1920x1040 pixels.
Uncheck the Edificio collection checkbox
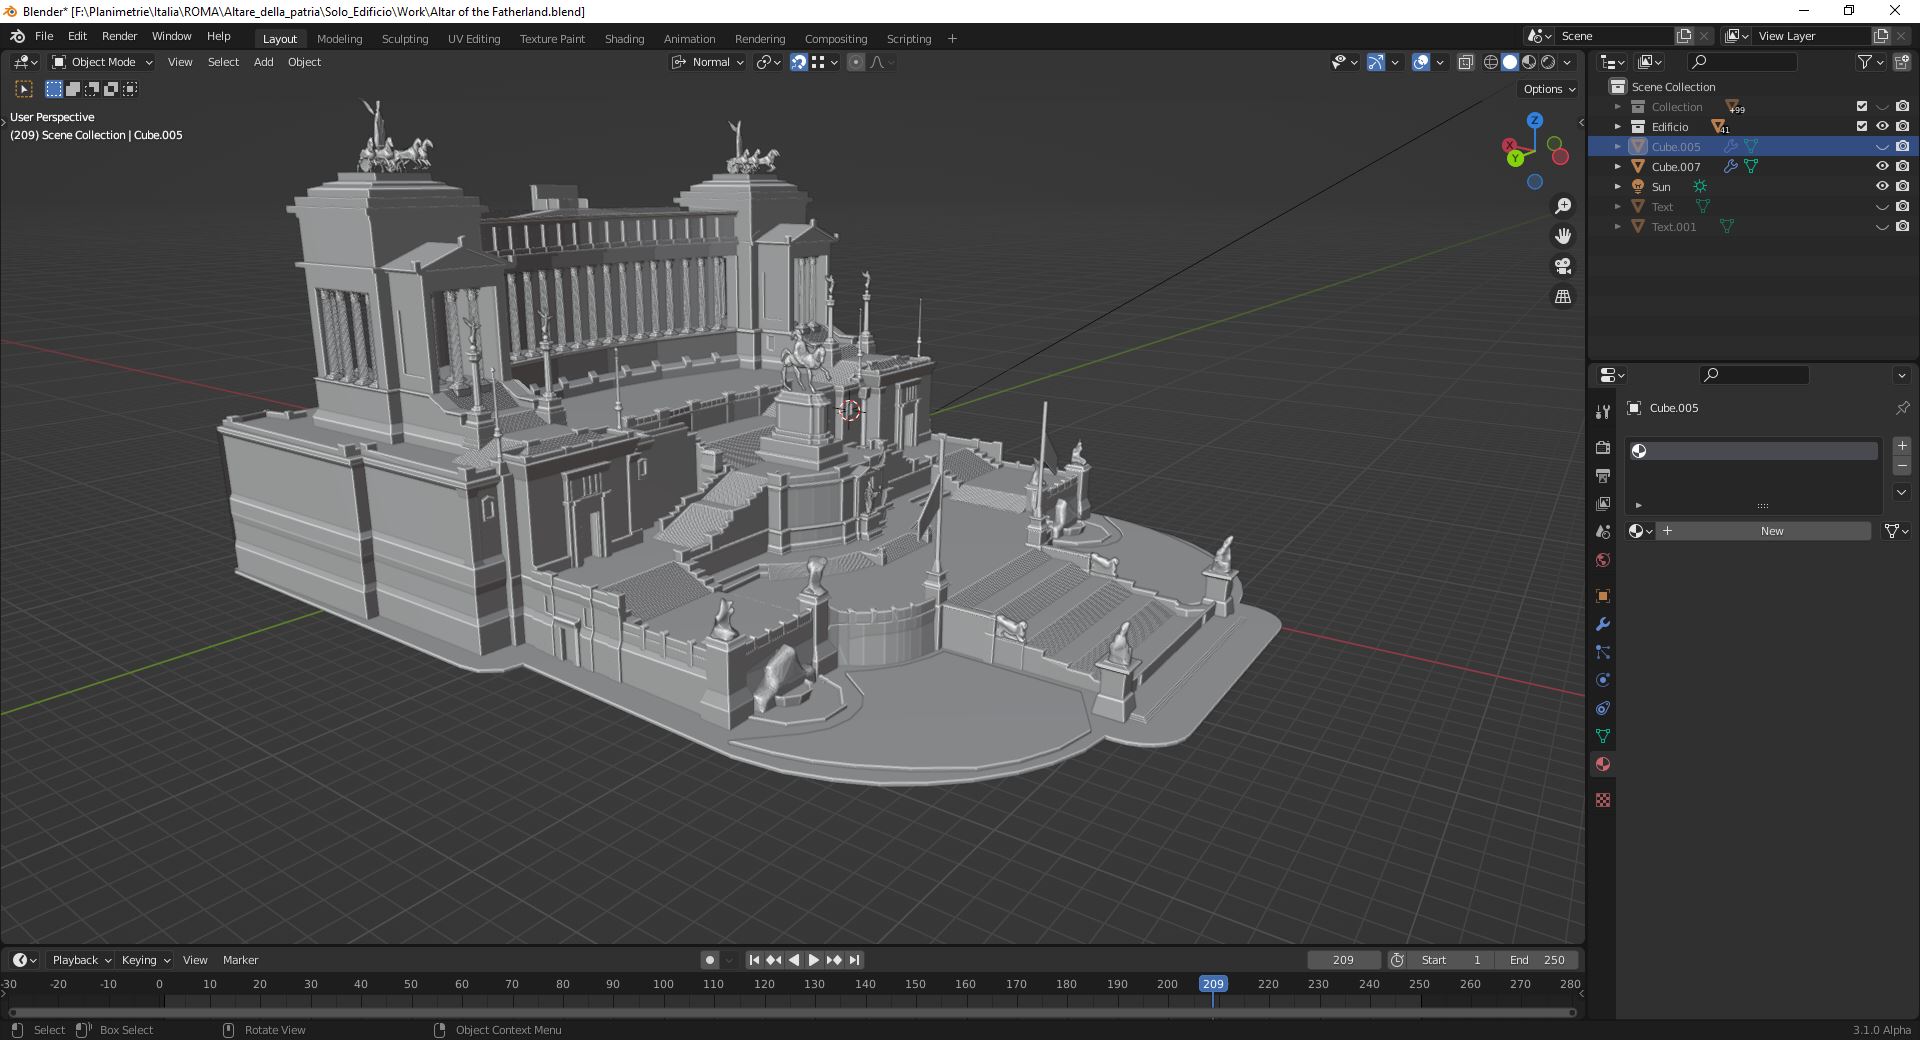pos(1861,126)
